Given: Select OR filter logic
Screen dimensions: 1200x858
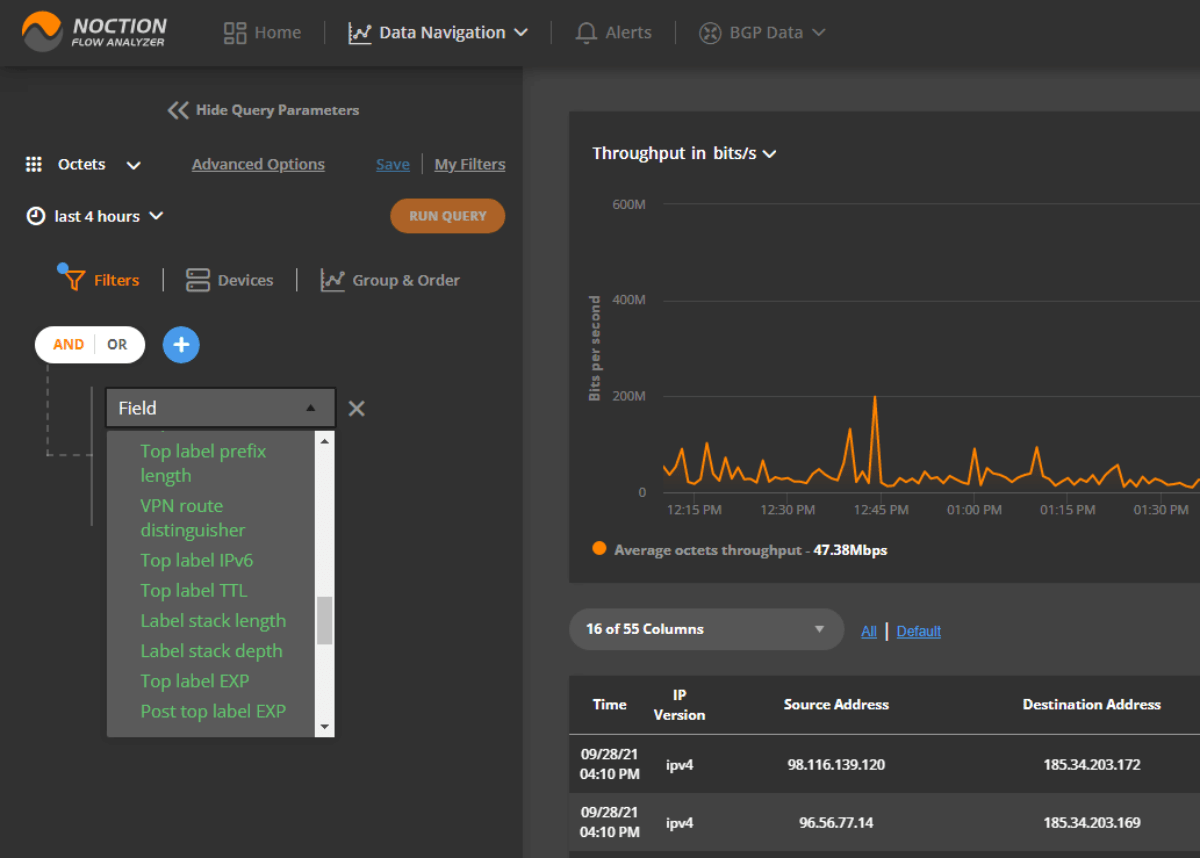Looking at the screenshot, I should point(117,345).
